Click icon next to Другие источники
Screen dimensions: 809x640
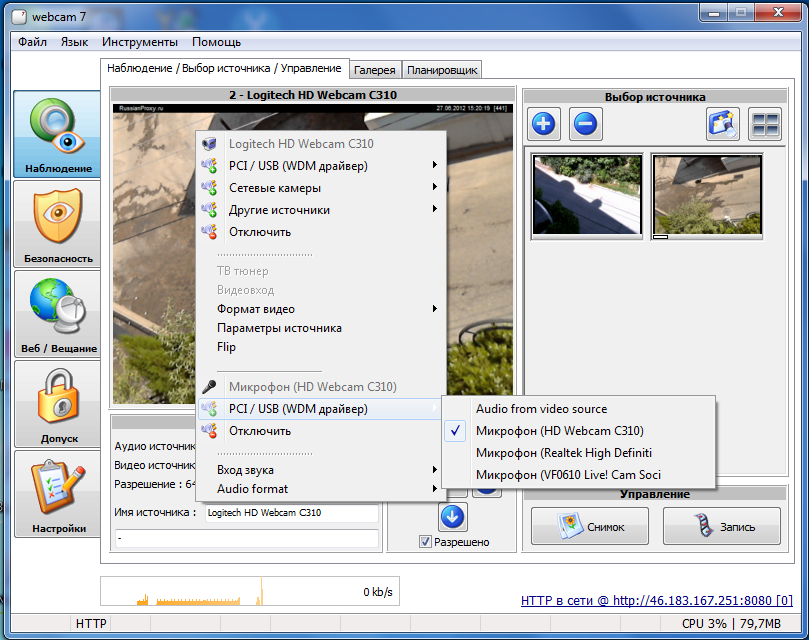pyautogui.click(x=209, y=210)
